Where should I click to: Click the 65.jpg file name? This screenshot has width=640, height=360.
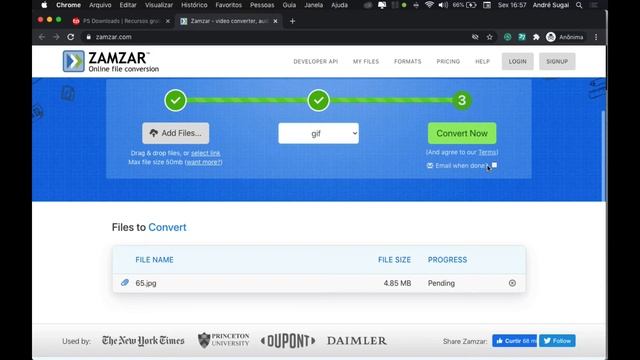146,283
